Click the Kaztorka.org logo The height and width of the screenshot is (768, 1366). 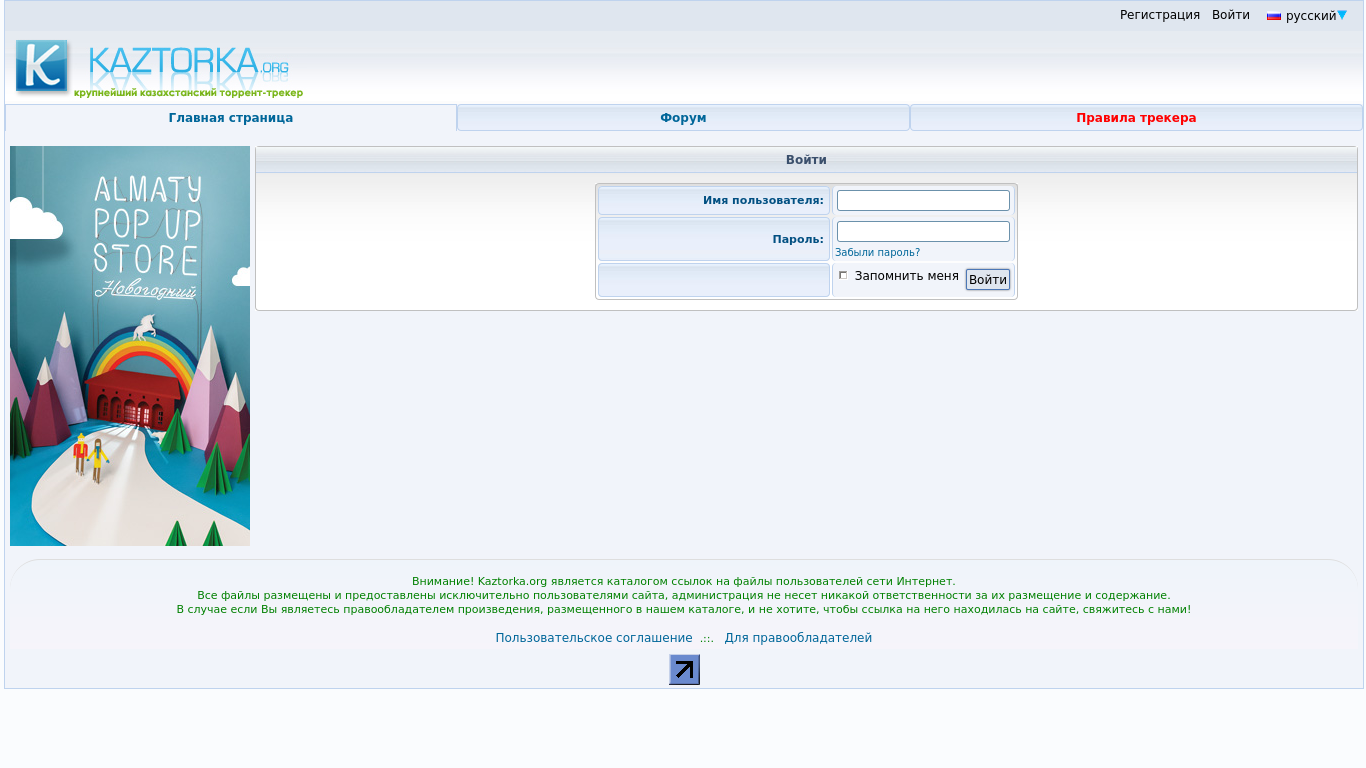[159, 68]
